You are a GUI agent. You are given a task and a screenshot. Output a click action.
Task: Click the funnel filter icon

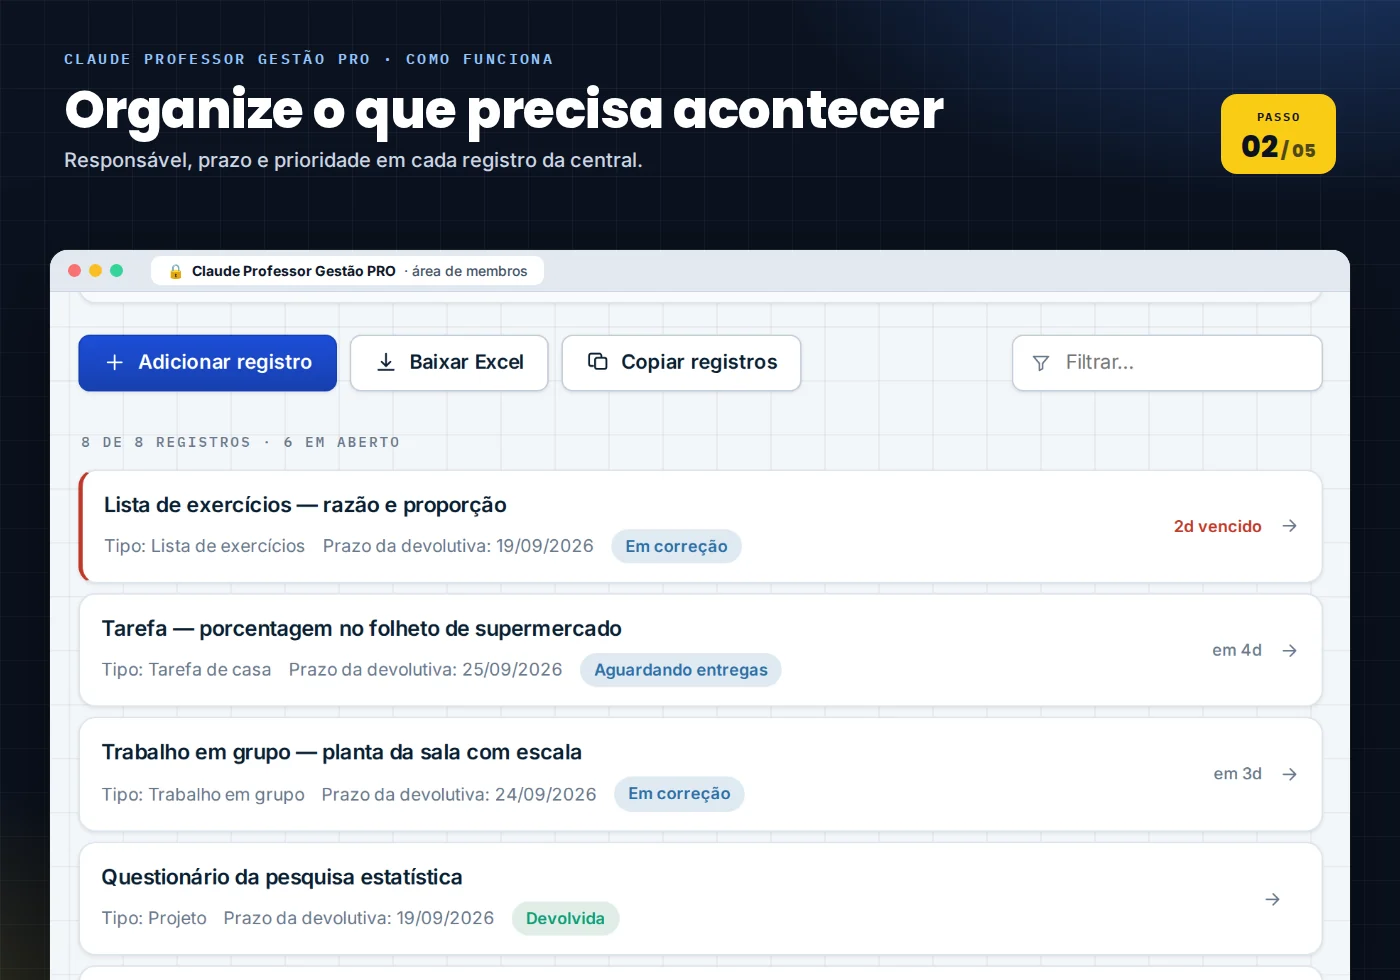click(x=1041, y=363)
